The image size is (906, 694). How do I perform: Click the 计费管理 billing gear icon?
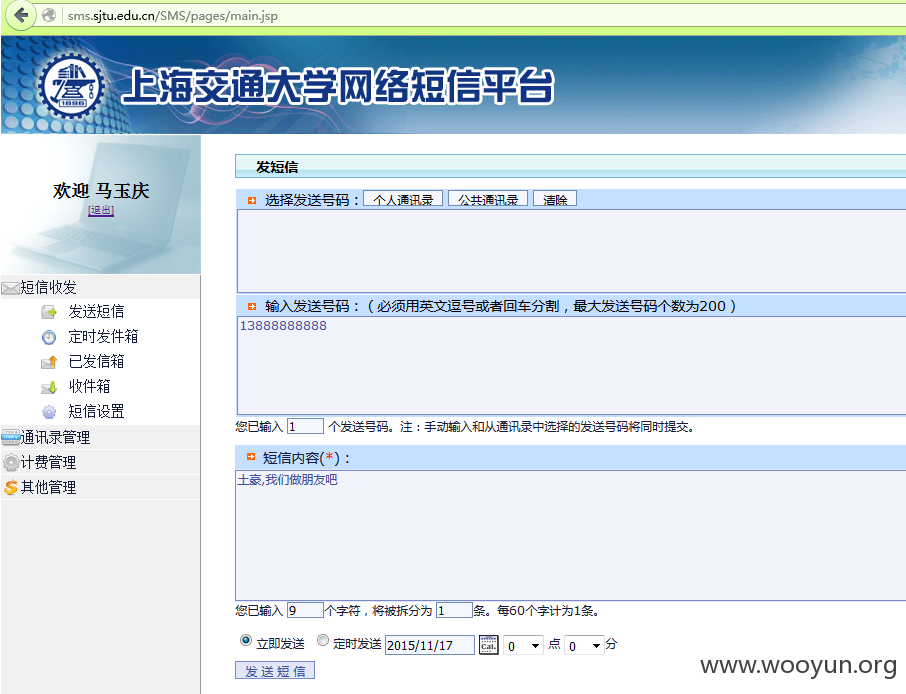pos(10,462)
